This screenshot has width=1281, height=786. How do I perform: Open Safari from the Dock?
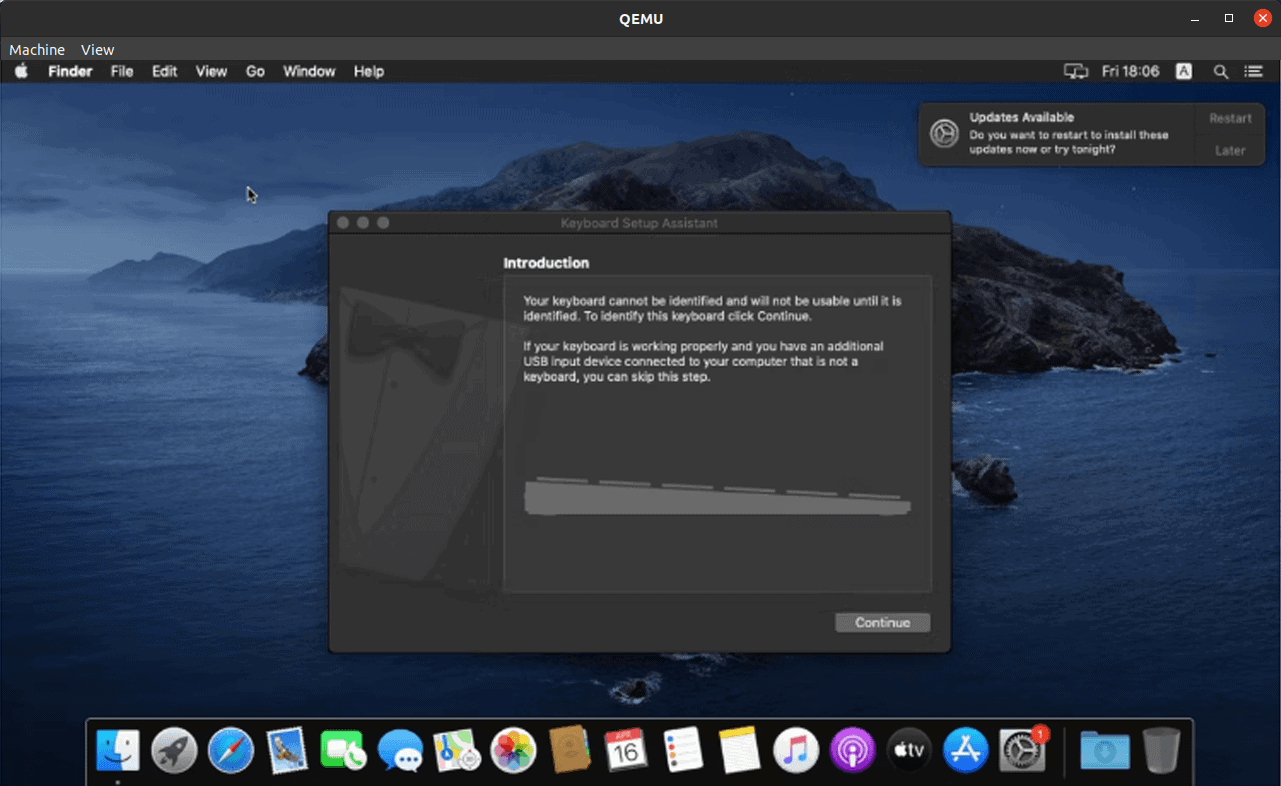point(231,750)
